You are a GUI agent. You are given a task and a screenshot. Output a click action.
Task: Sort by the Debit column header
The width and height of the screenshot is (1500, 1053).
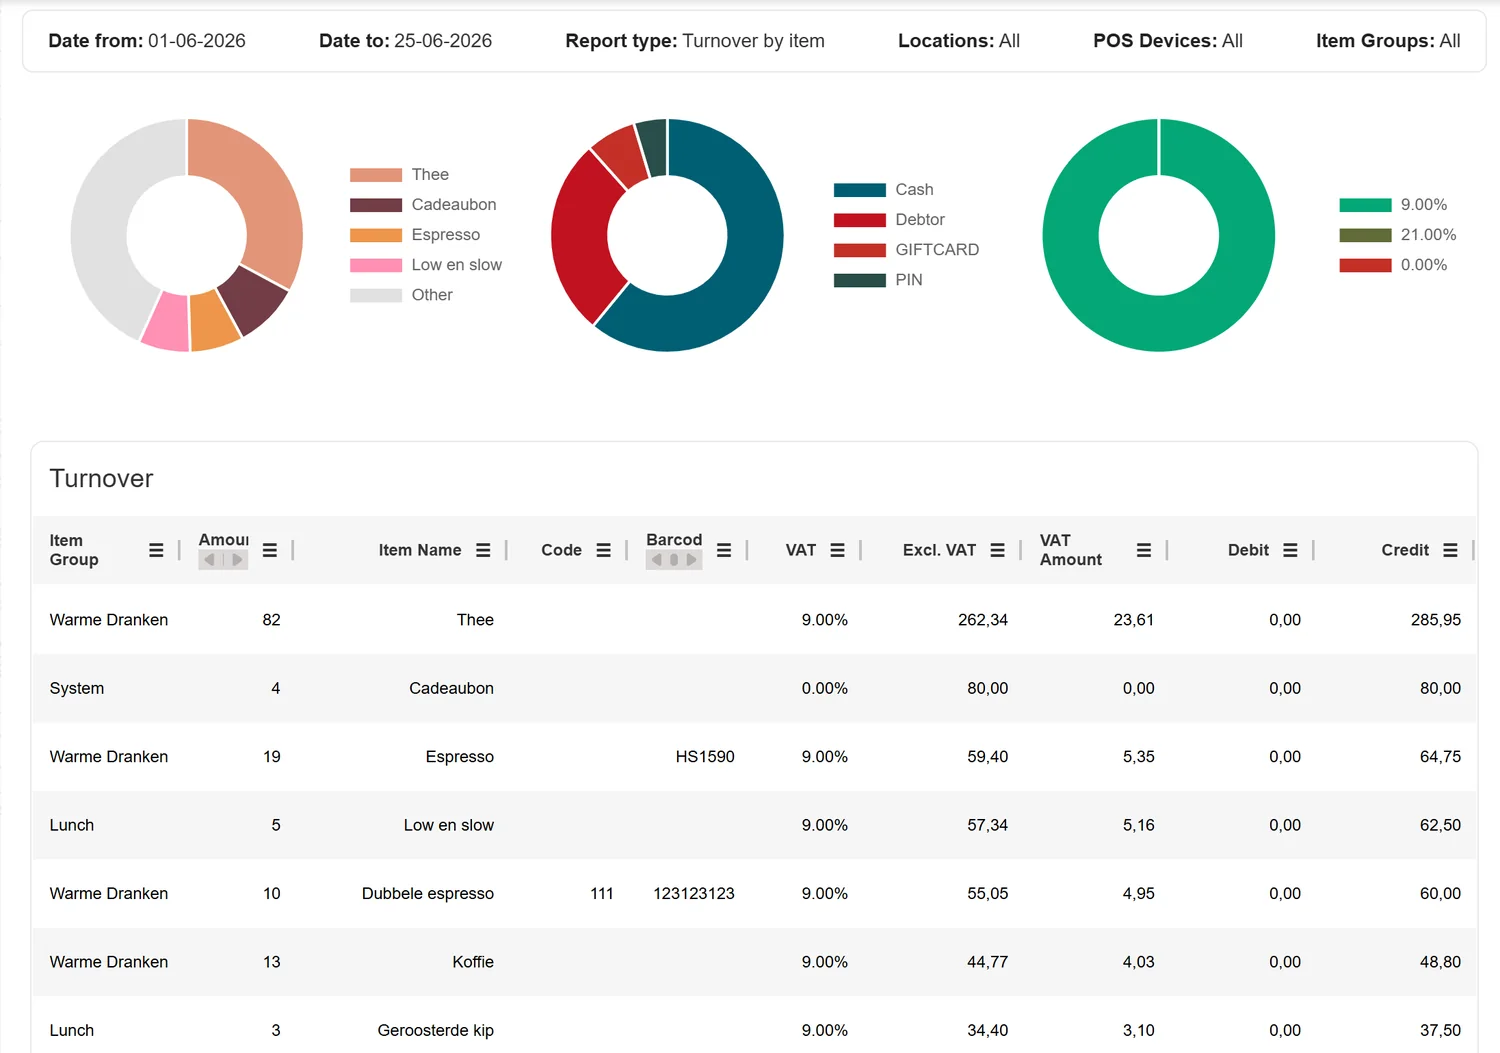[x=1248, y=550]
